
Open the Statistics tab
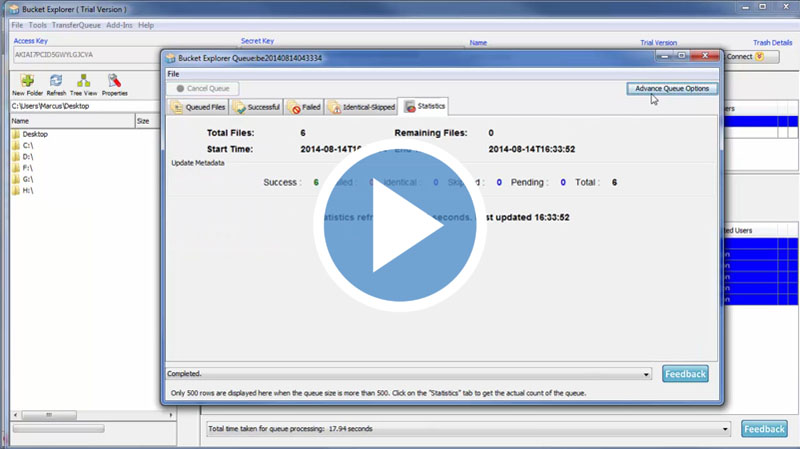click(425, 106)
